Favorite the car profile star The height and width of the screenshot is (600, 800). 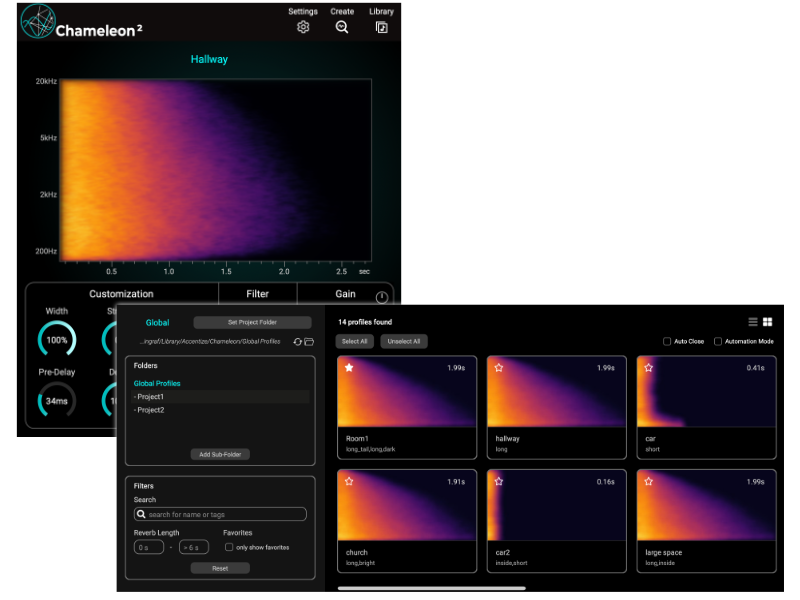pyautogui.click(x=648, y=367)
